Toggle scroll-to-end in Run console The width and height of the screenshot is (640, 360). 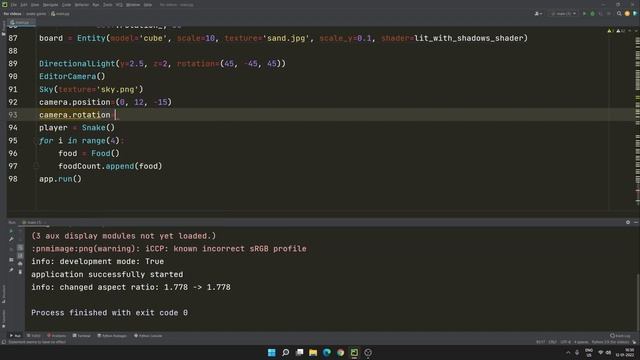[x=20, y=256]
